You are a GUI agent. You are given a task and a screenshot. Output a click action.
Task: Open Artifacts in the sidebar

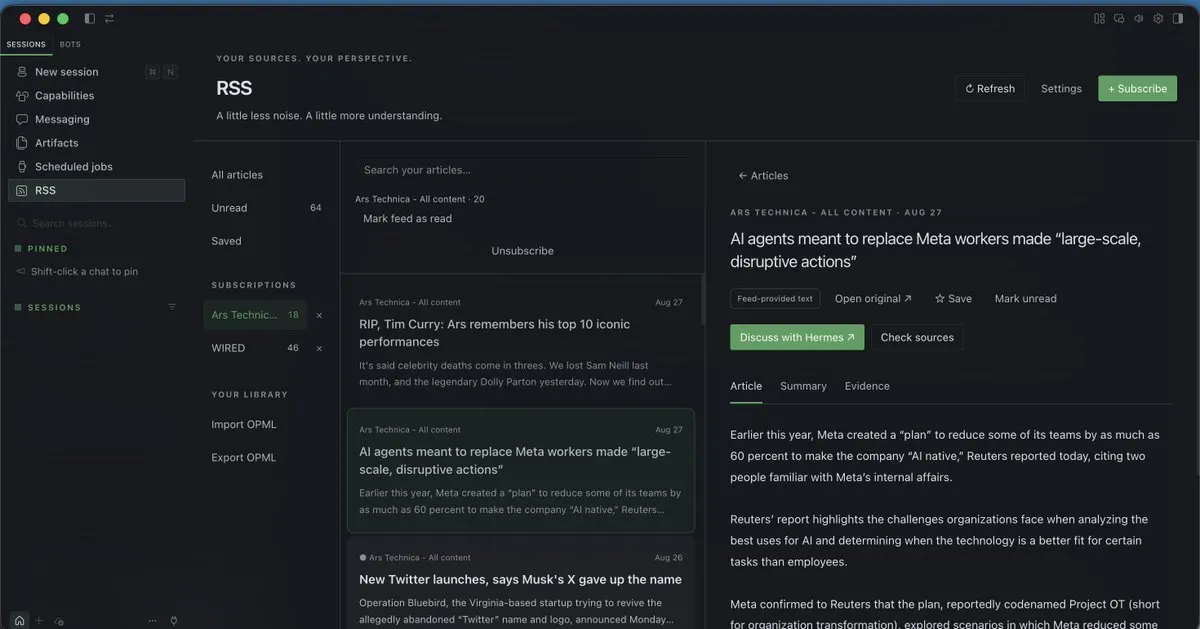(x=97, y=143)
